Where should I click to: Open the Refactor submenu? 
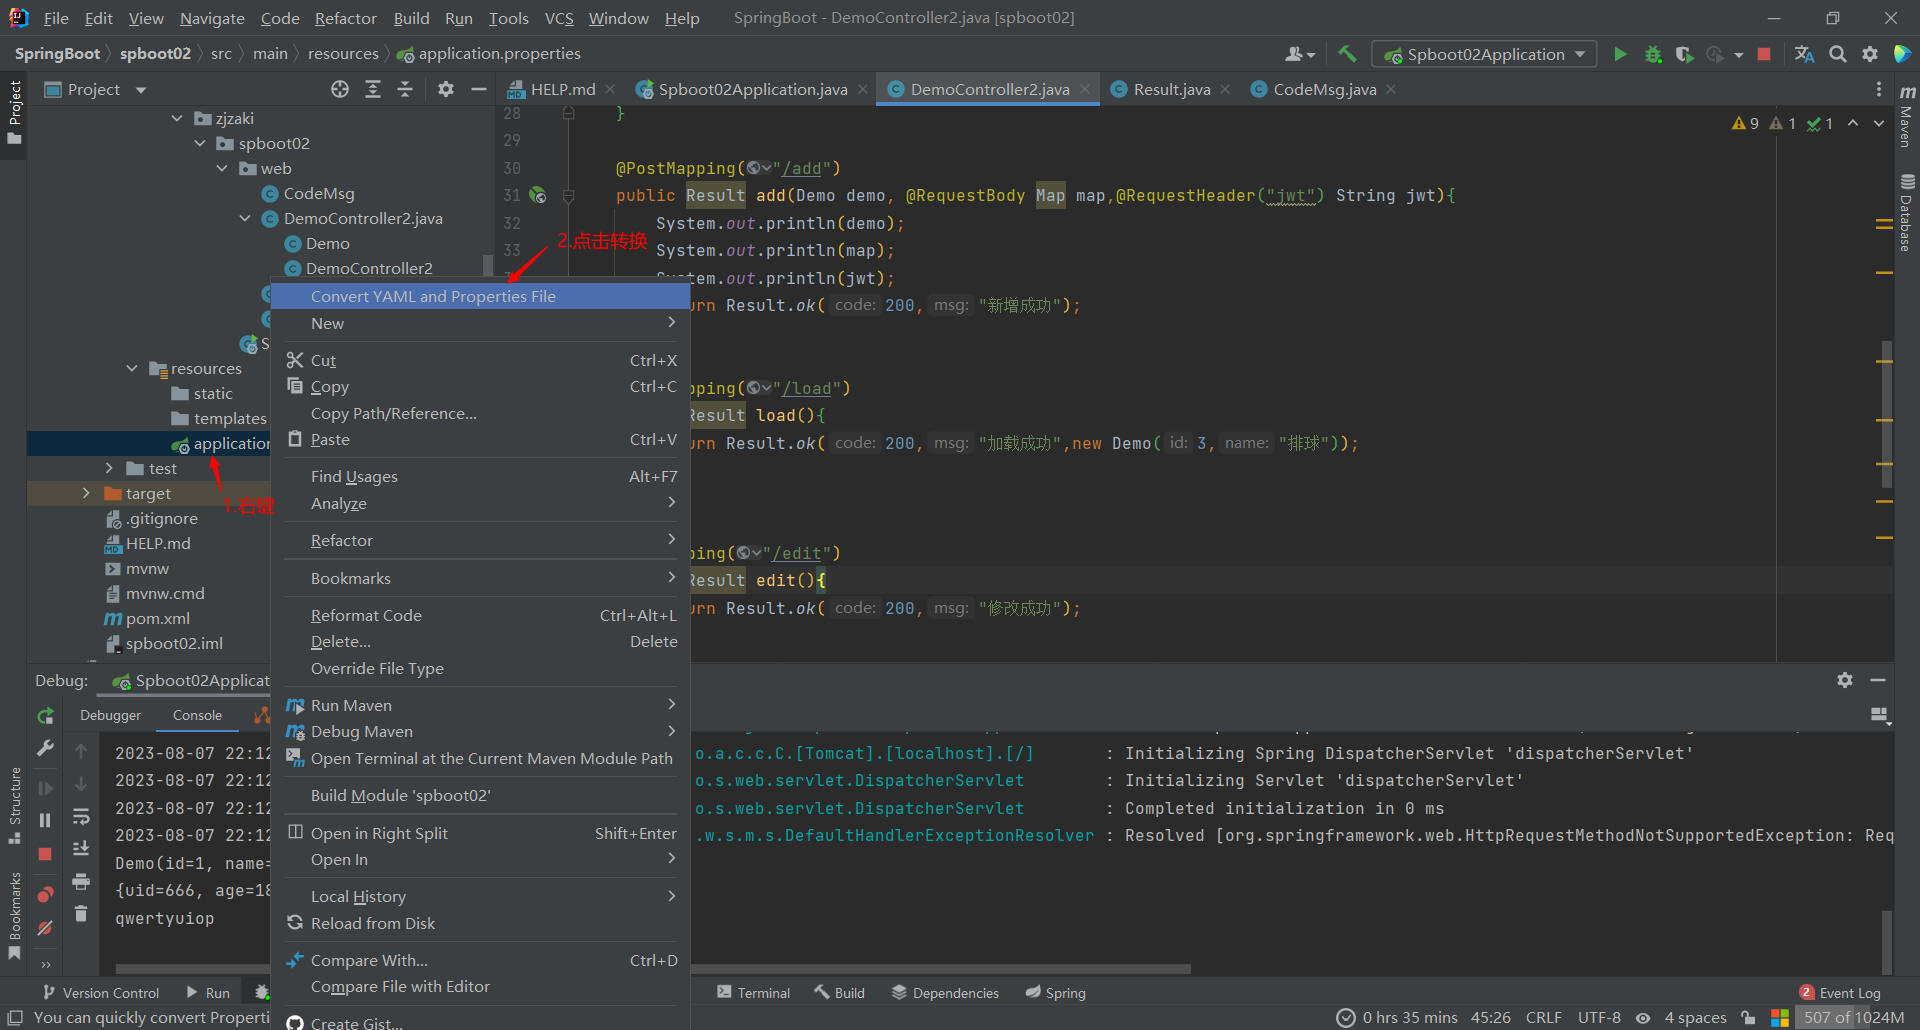480,540
